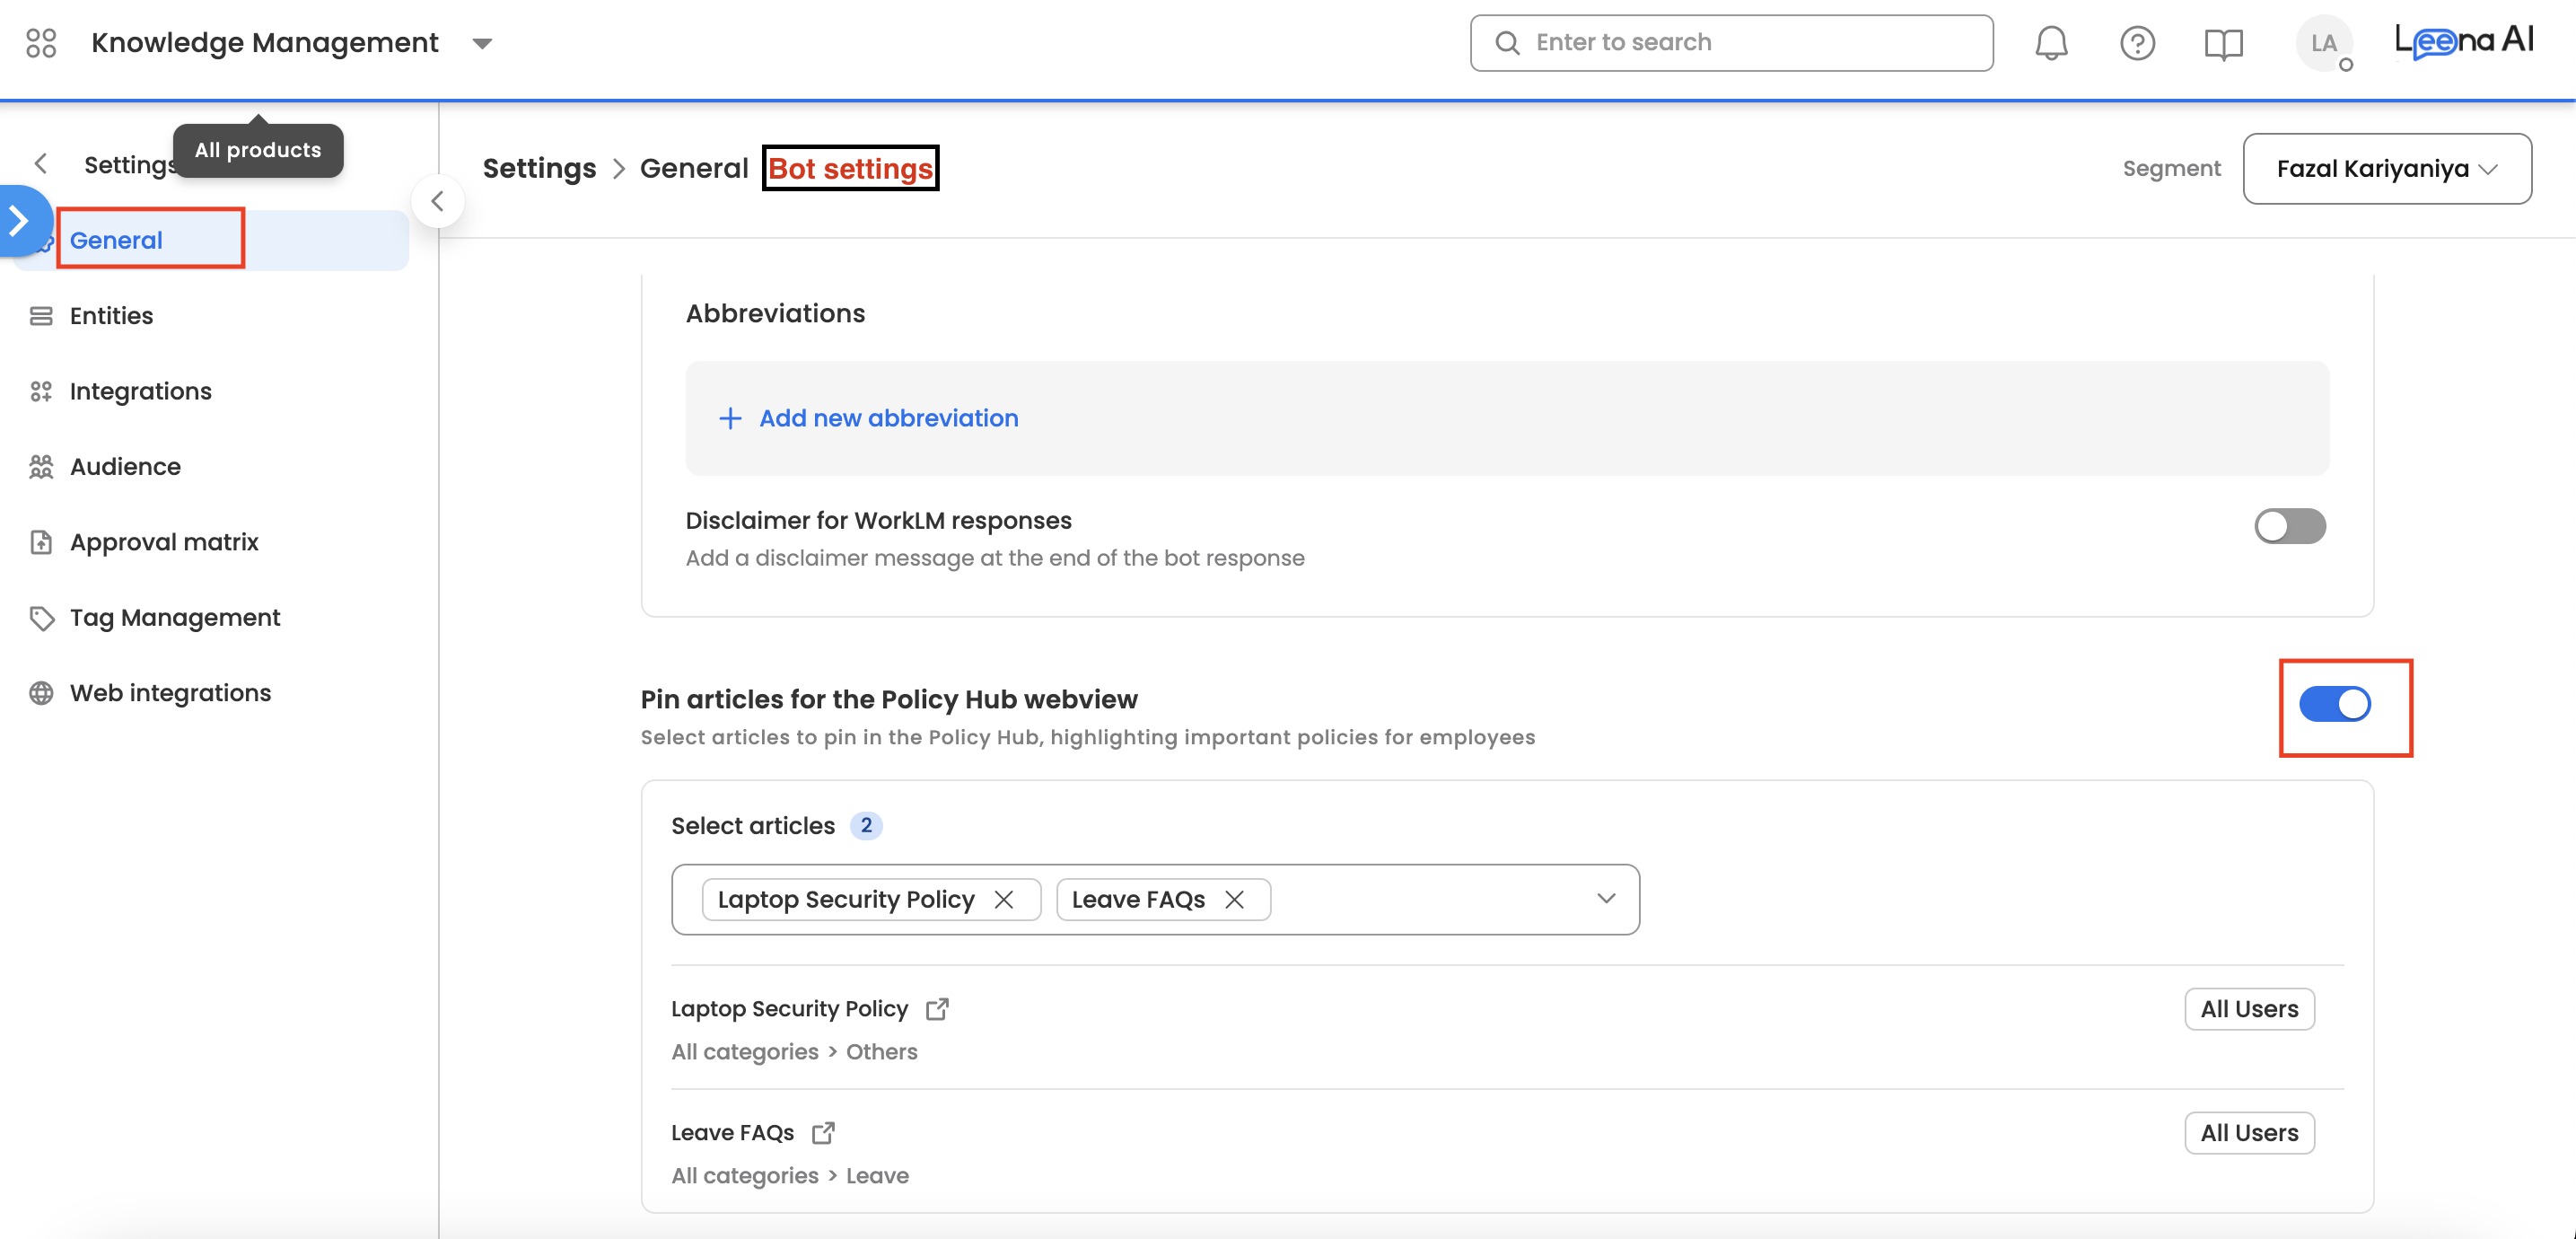Collapse the sidebar using the chevron button
This screenshot has height=1239, width=2576.
point(437,201)
